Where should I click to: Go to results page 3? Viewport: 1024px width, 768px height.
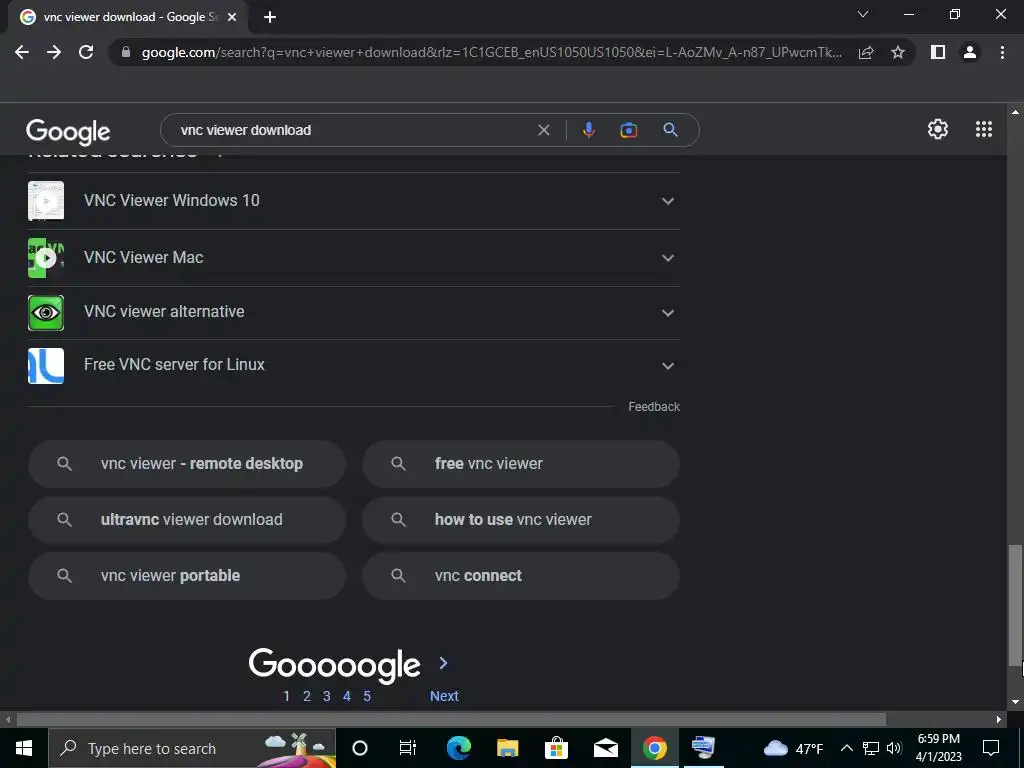pyautogui.click(x=327, y=696)
